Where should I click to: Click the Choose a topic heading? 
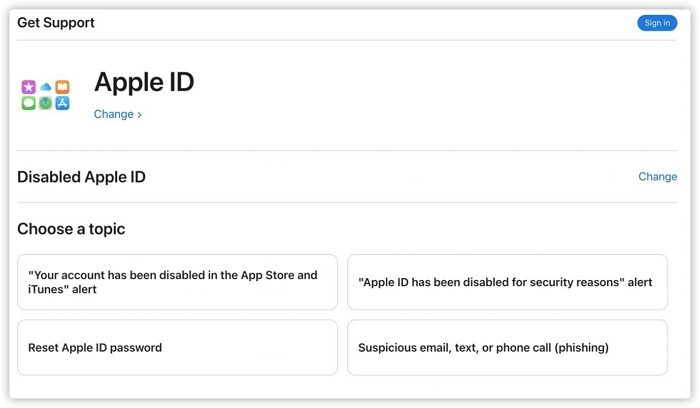(x=71, y=229)
